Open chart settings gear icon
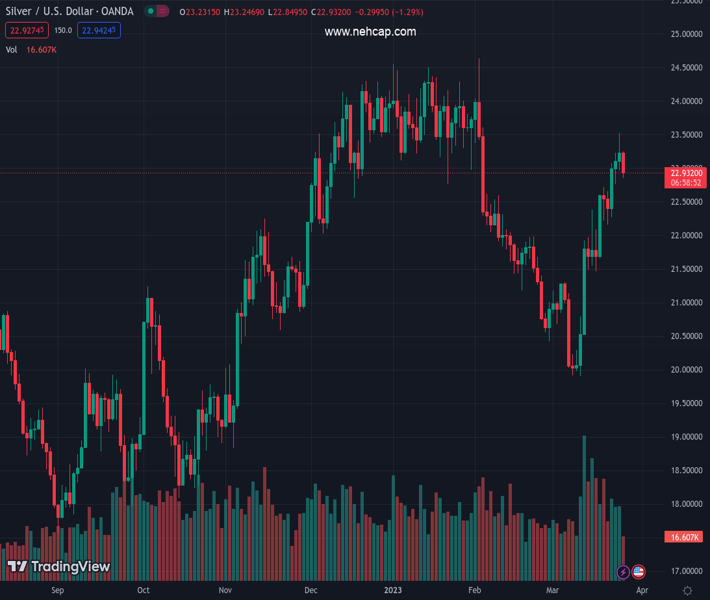Image resolution: width=710 pixels, height=600 pixels. (687, 590)
